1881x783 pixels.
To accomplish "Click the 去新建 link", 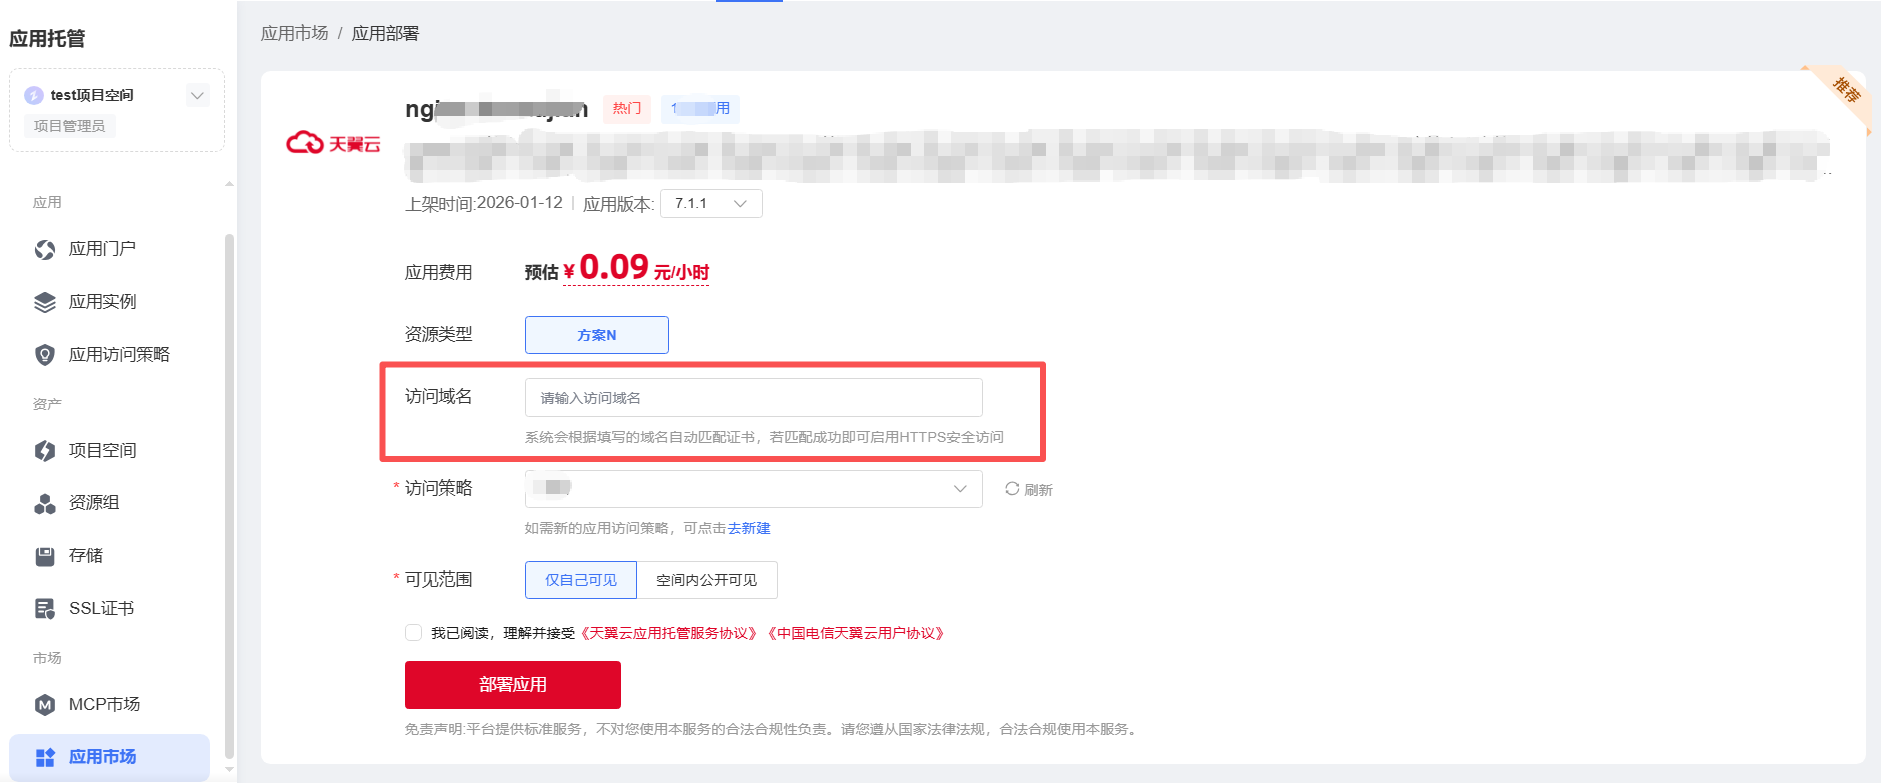I will (749, 528).
